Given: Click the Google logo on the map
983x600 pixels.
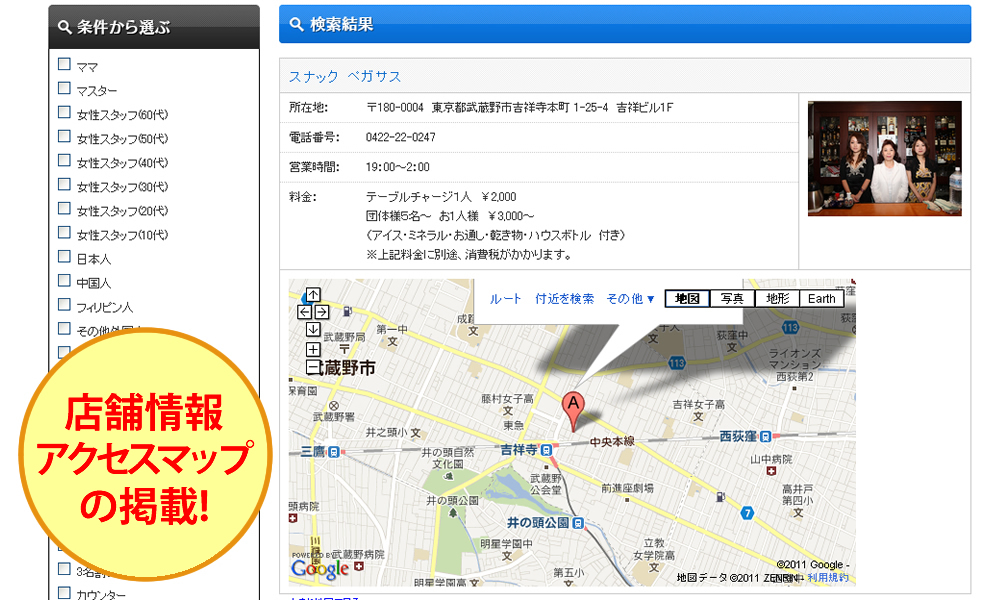Looking at the screenshot, I should 320,568.
